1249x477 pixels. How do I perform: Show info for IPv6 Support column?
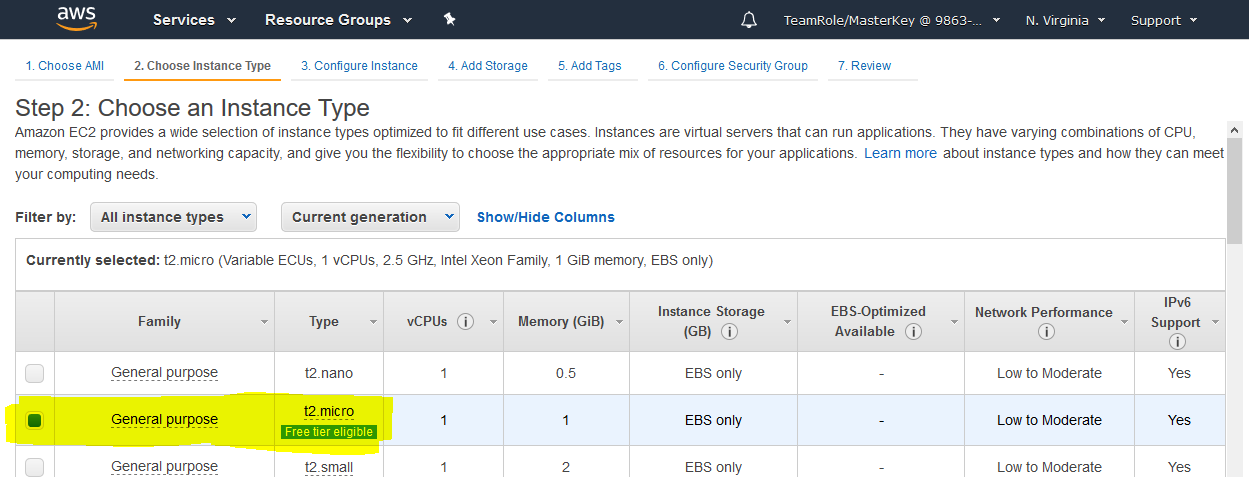[x=1177, y=341]
